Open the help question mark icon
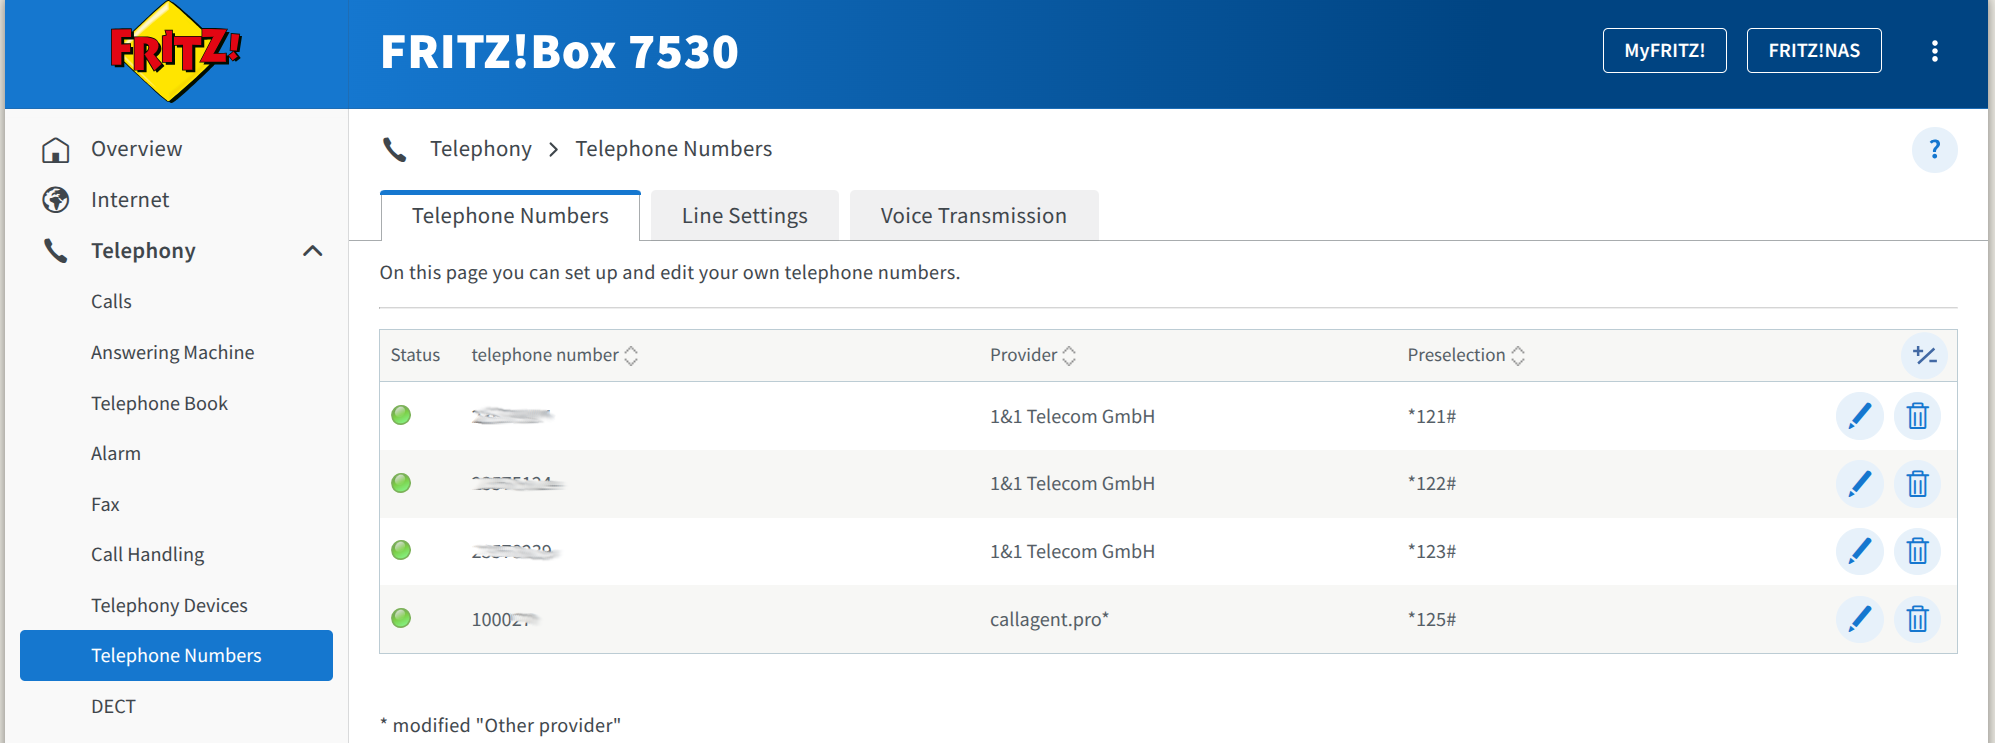The width and height of the screenshot is (1995, 743). 1935,150
